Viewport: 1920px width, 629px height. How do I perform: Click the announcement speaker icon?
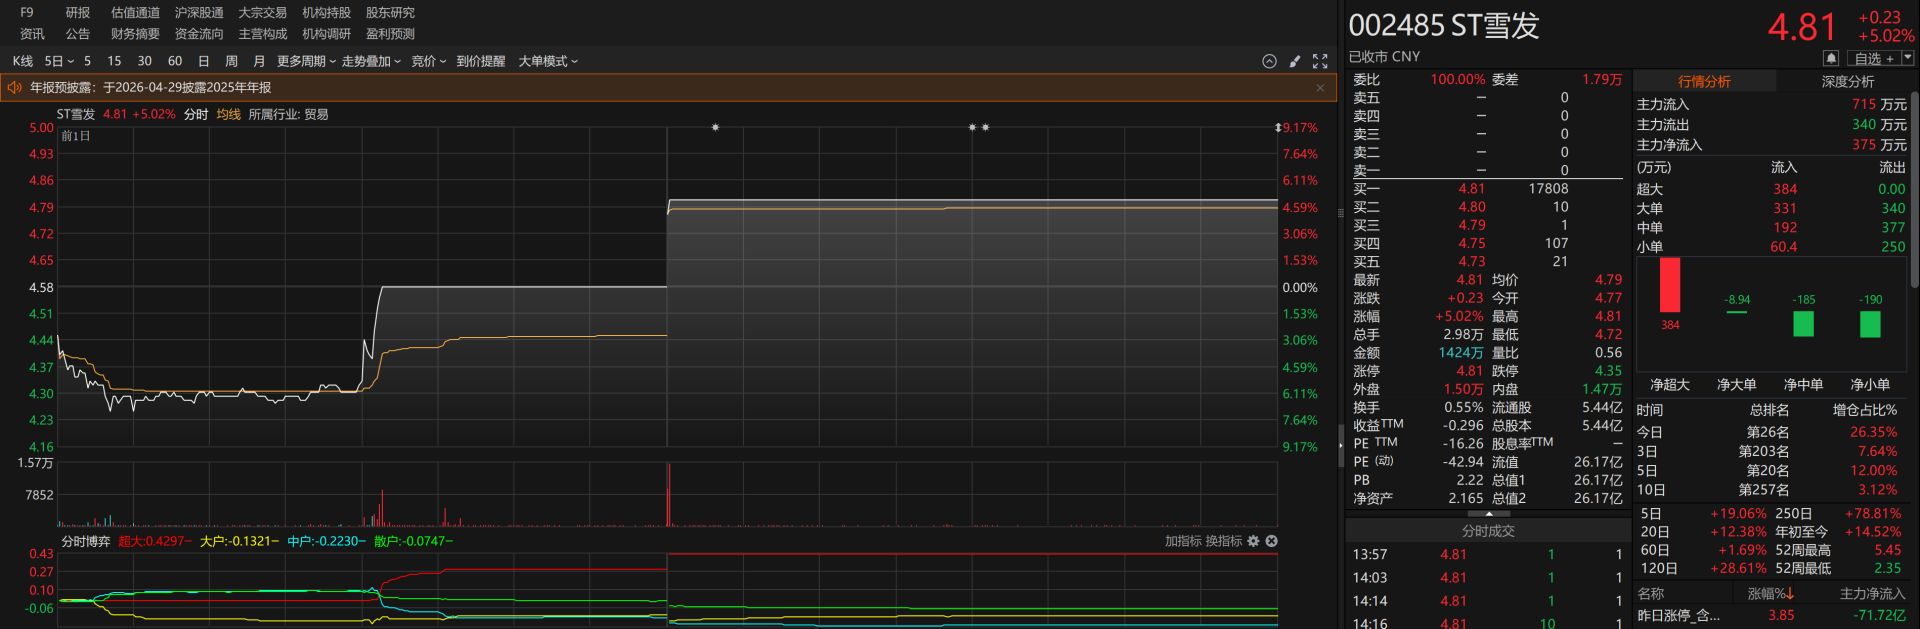[x=15, y=88]
